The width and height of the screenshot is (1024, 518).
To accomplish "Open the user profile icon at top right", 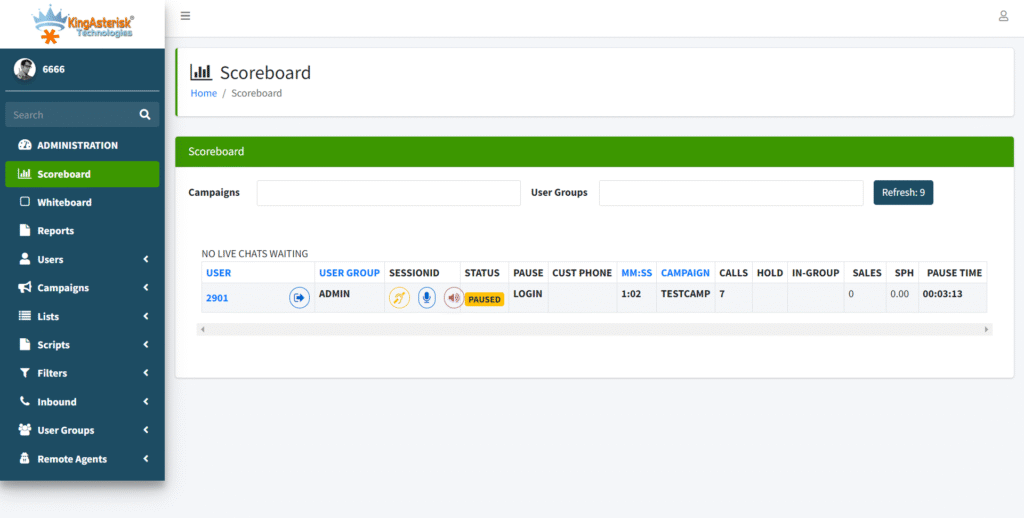I will point(1003,16).
